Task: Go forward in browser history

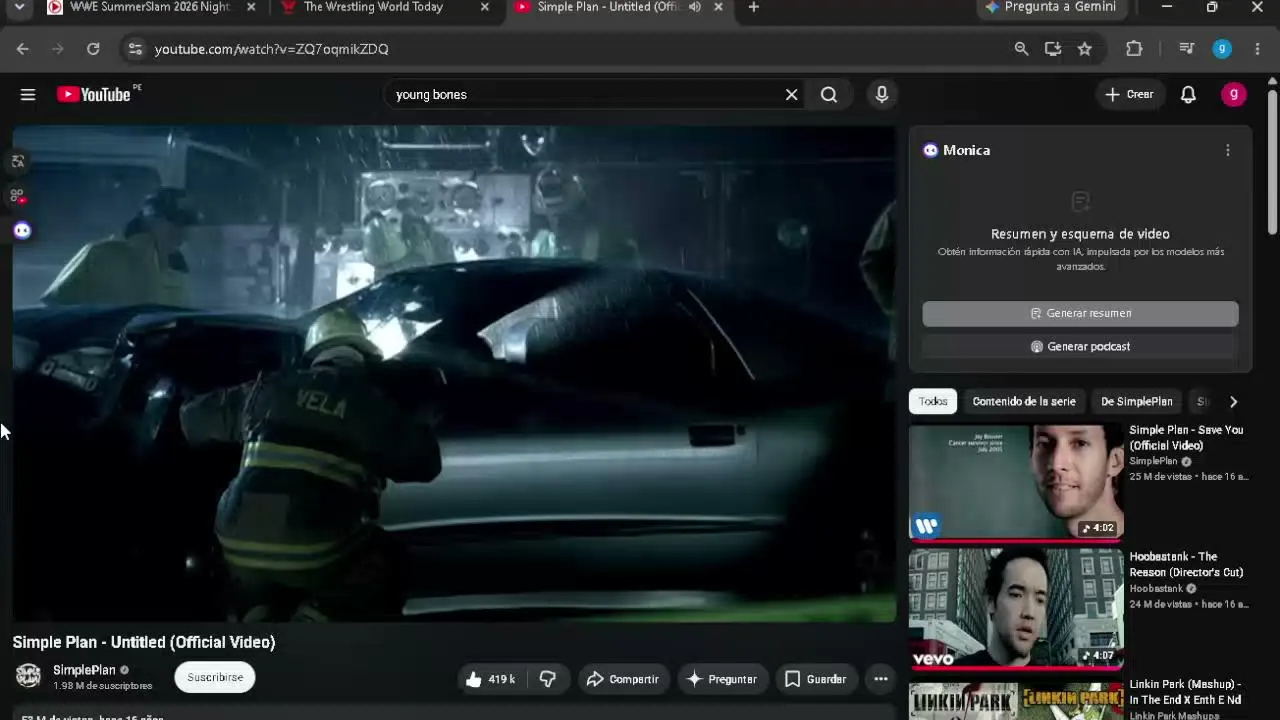Action: pyautogui.click(x=58, y=49)
